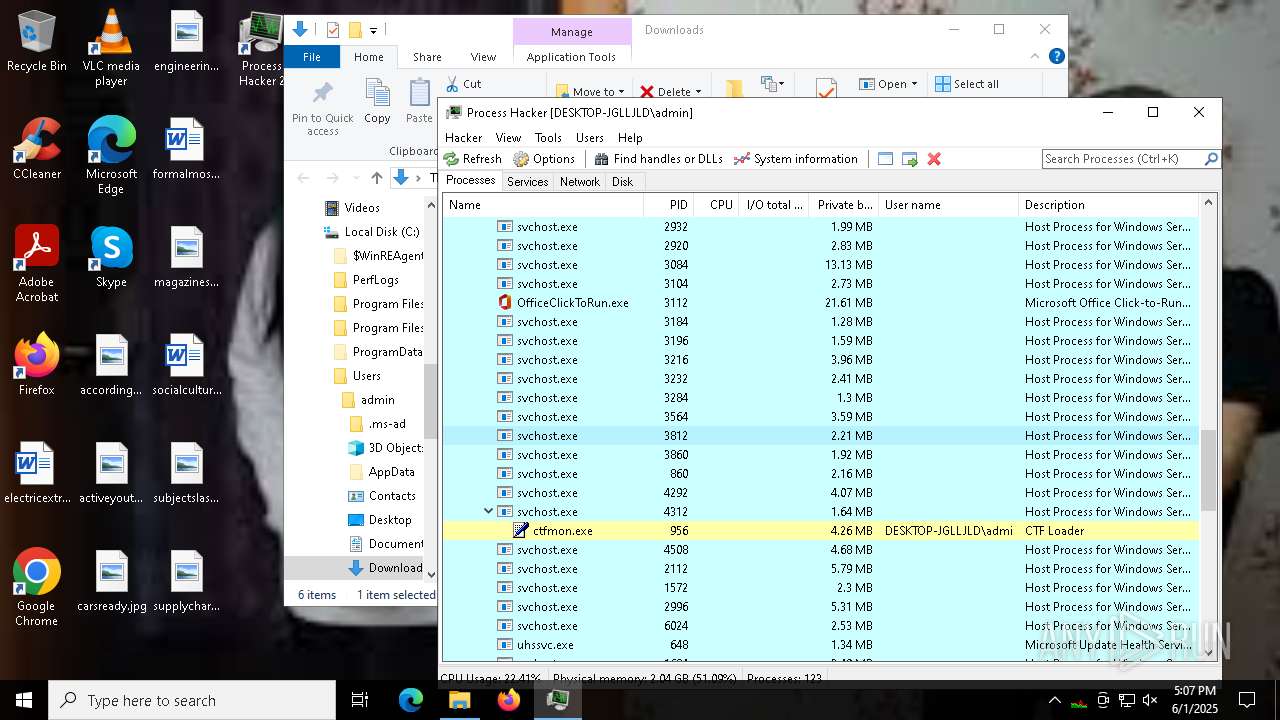This screenshot has width=1280, height=720.
Task: Open VLC media player shortcut
Action: 111,47
